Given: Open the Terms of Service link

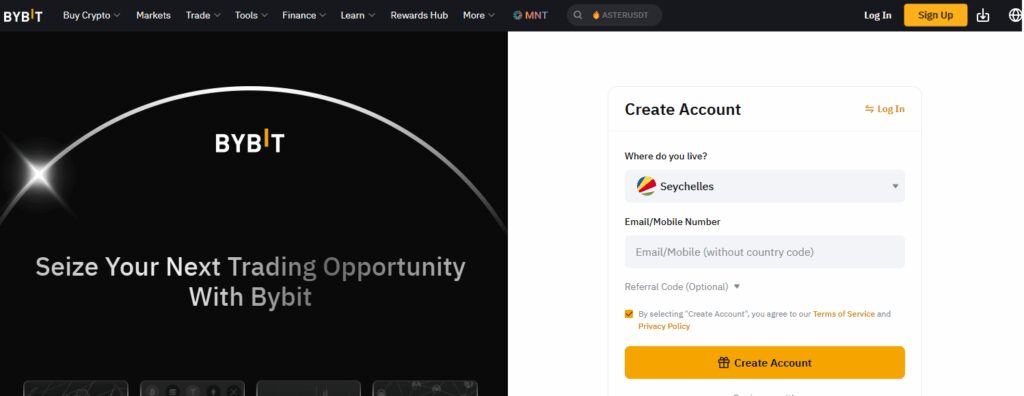Looking at the screenshot, I should click(x=843, y=314).
